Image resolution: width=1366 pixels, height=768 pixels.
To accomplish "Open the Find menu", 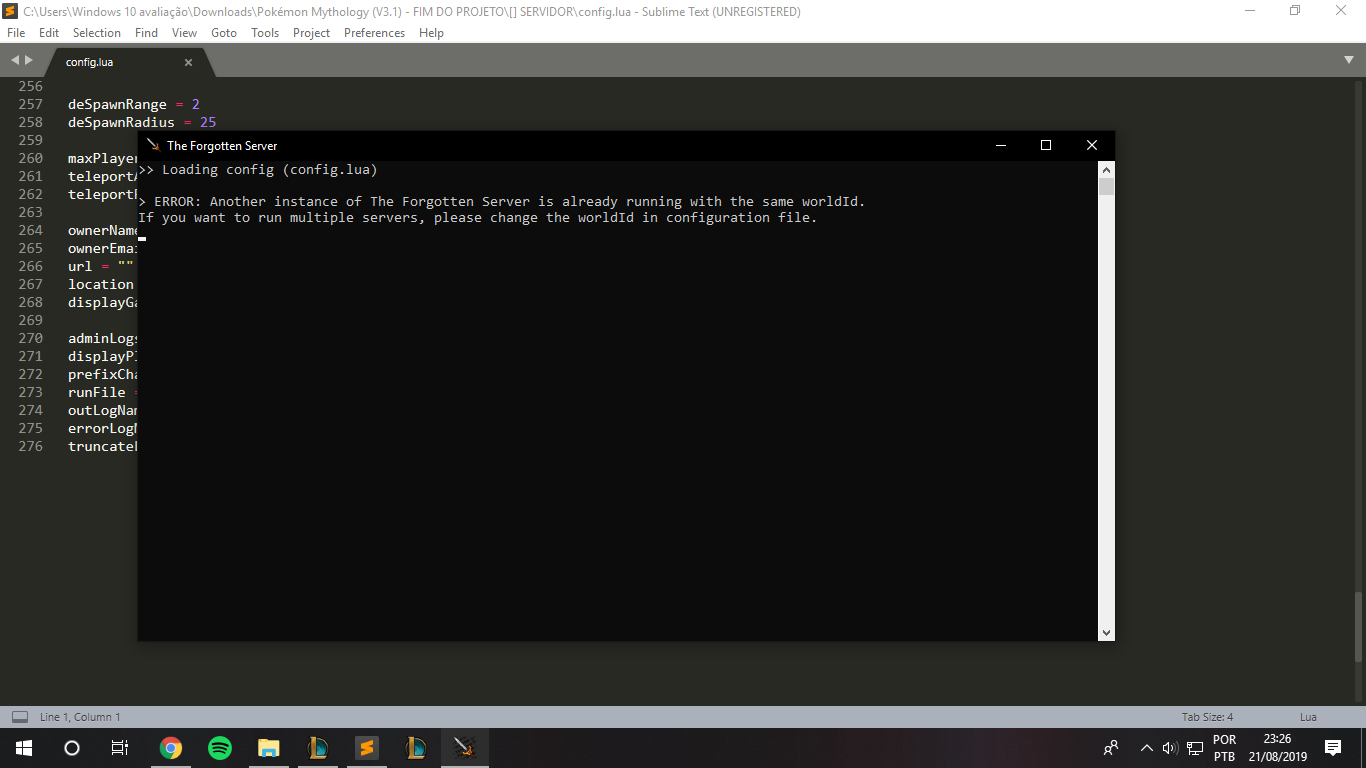I will pos(146,33).
